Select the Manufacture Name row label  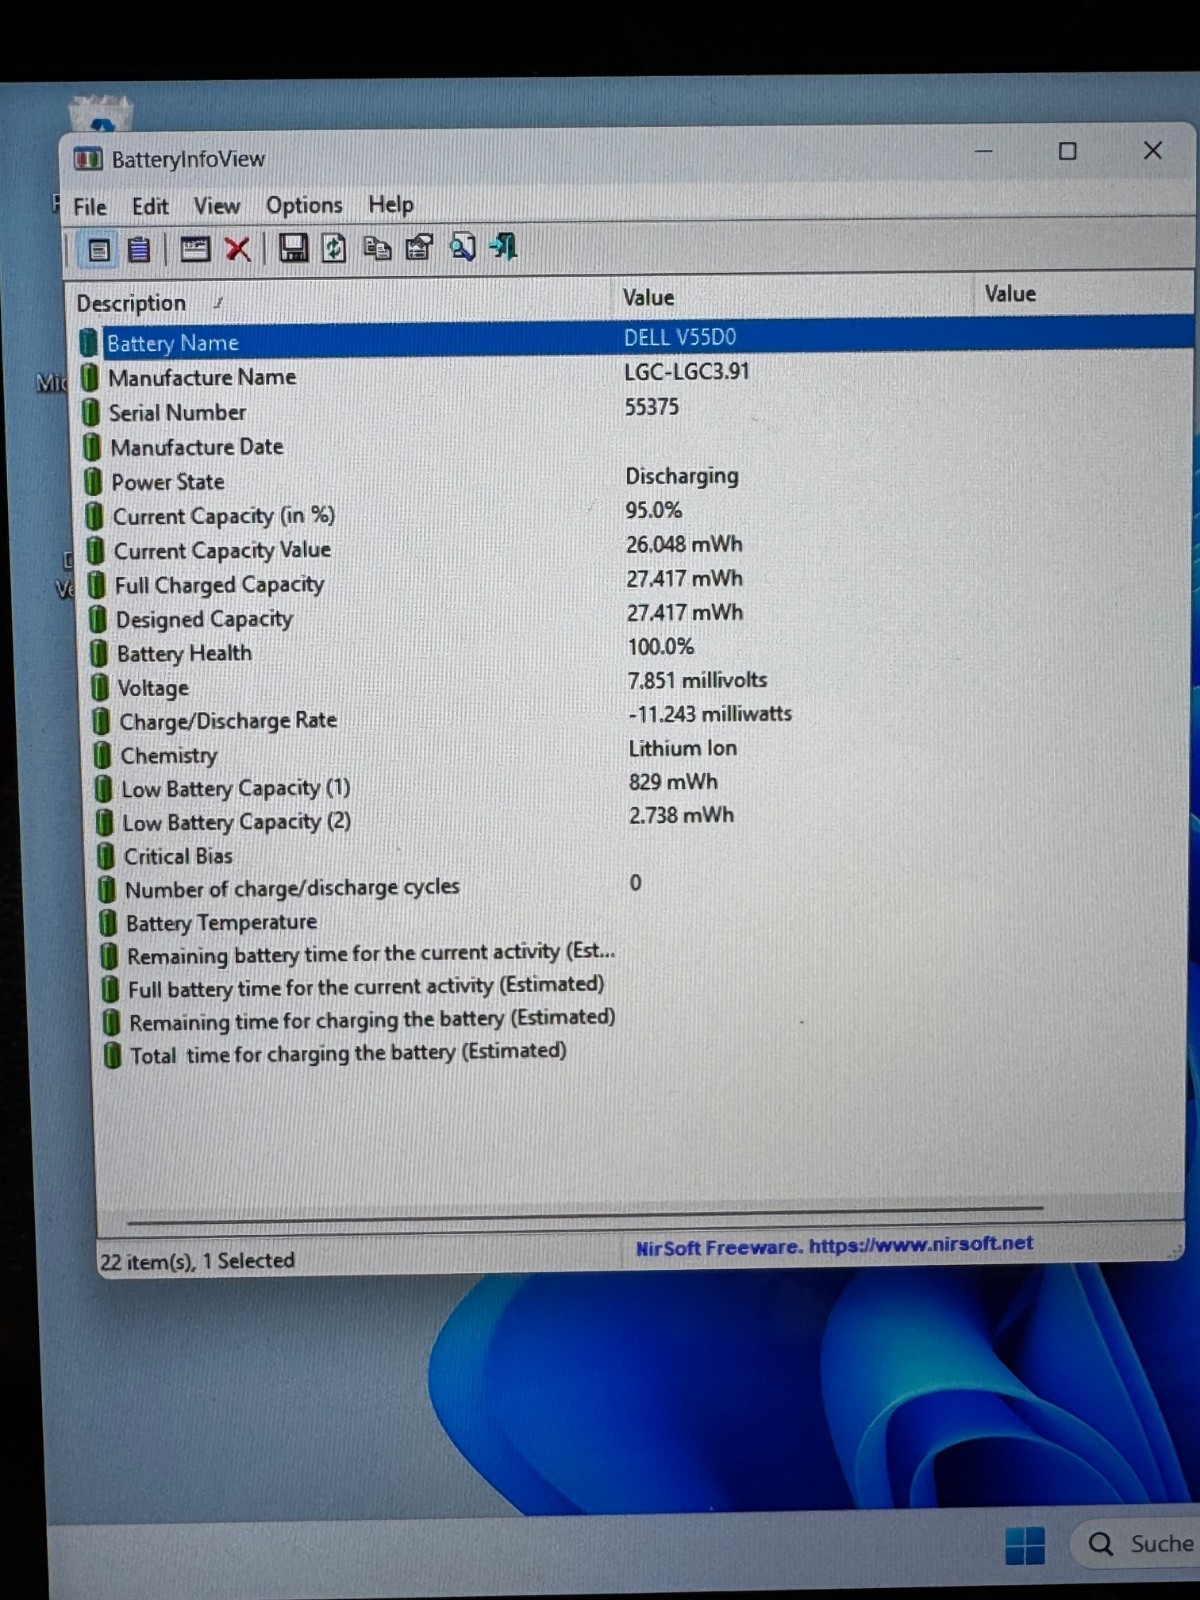tap(203, 378)
